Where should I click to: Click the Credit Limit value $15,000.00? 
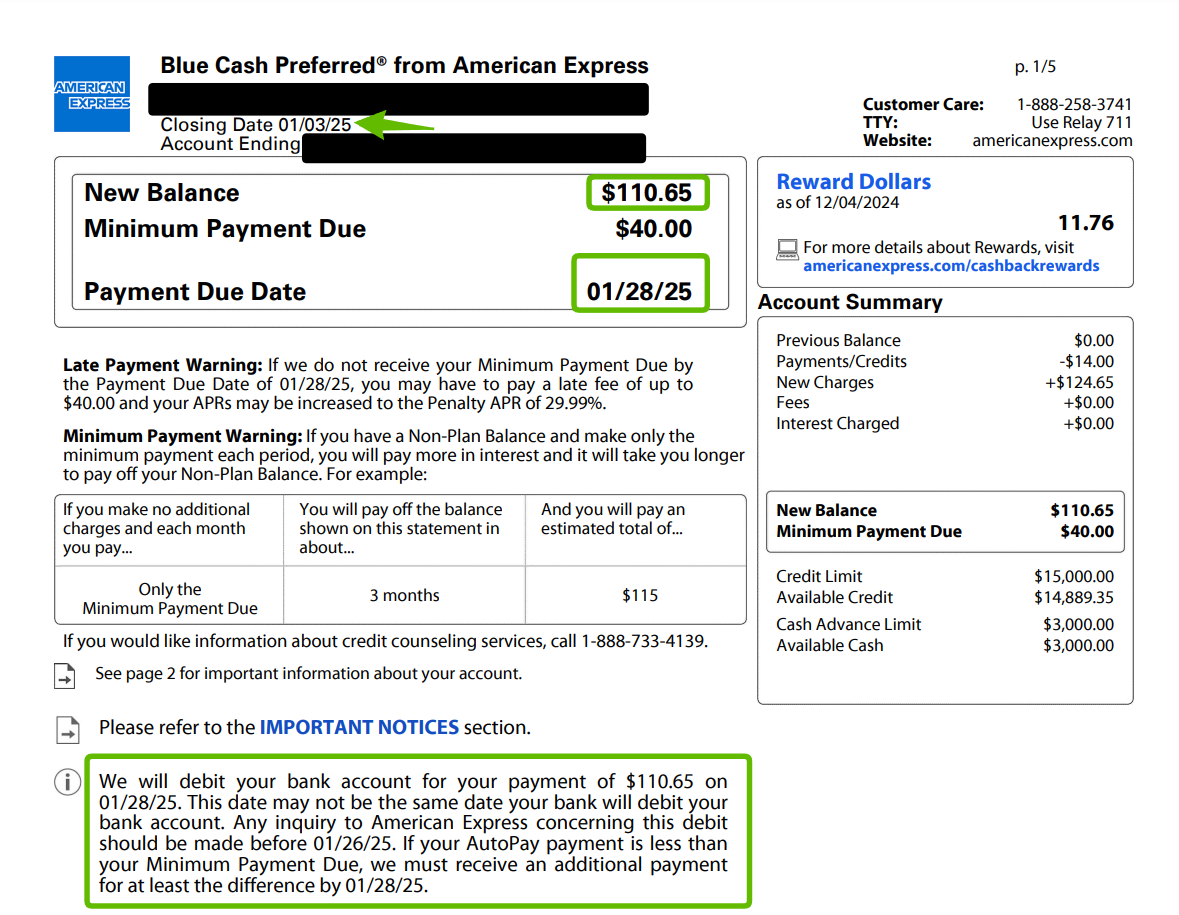tap(1074, 577)
